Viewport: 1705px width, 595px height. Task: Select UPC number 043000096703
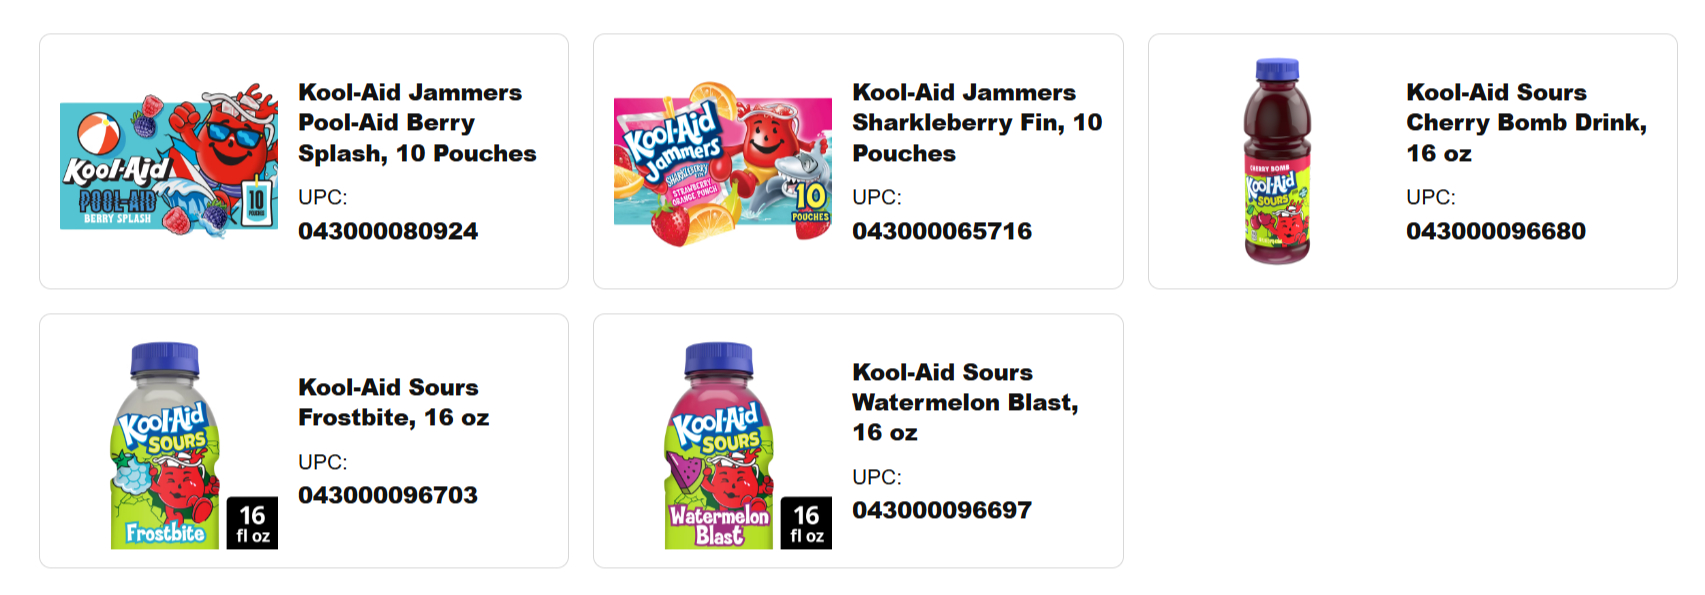388,495
